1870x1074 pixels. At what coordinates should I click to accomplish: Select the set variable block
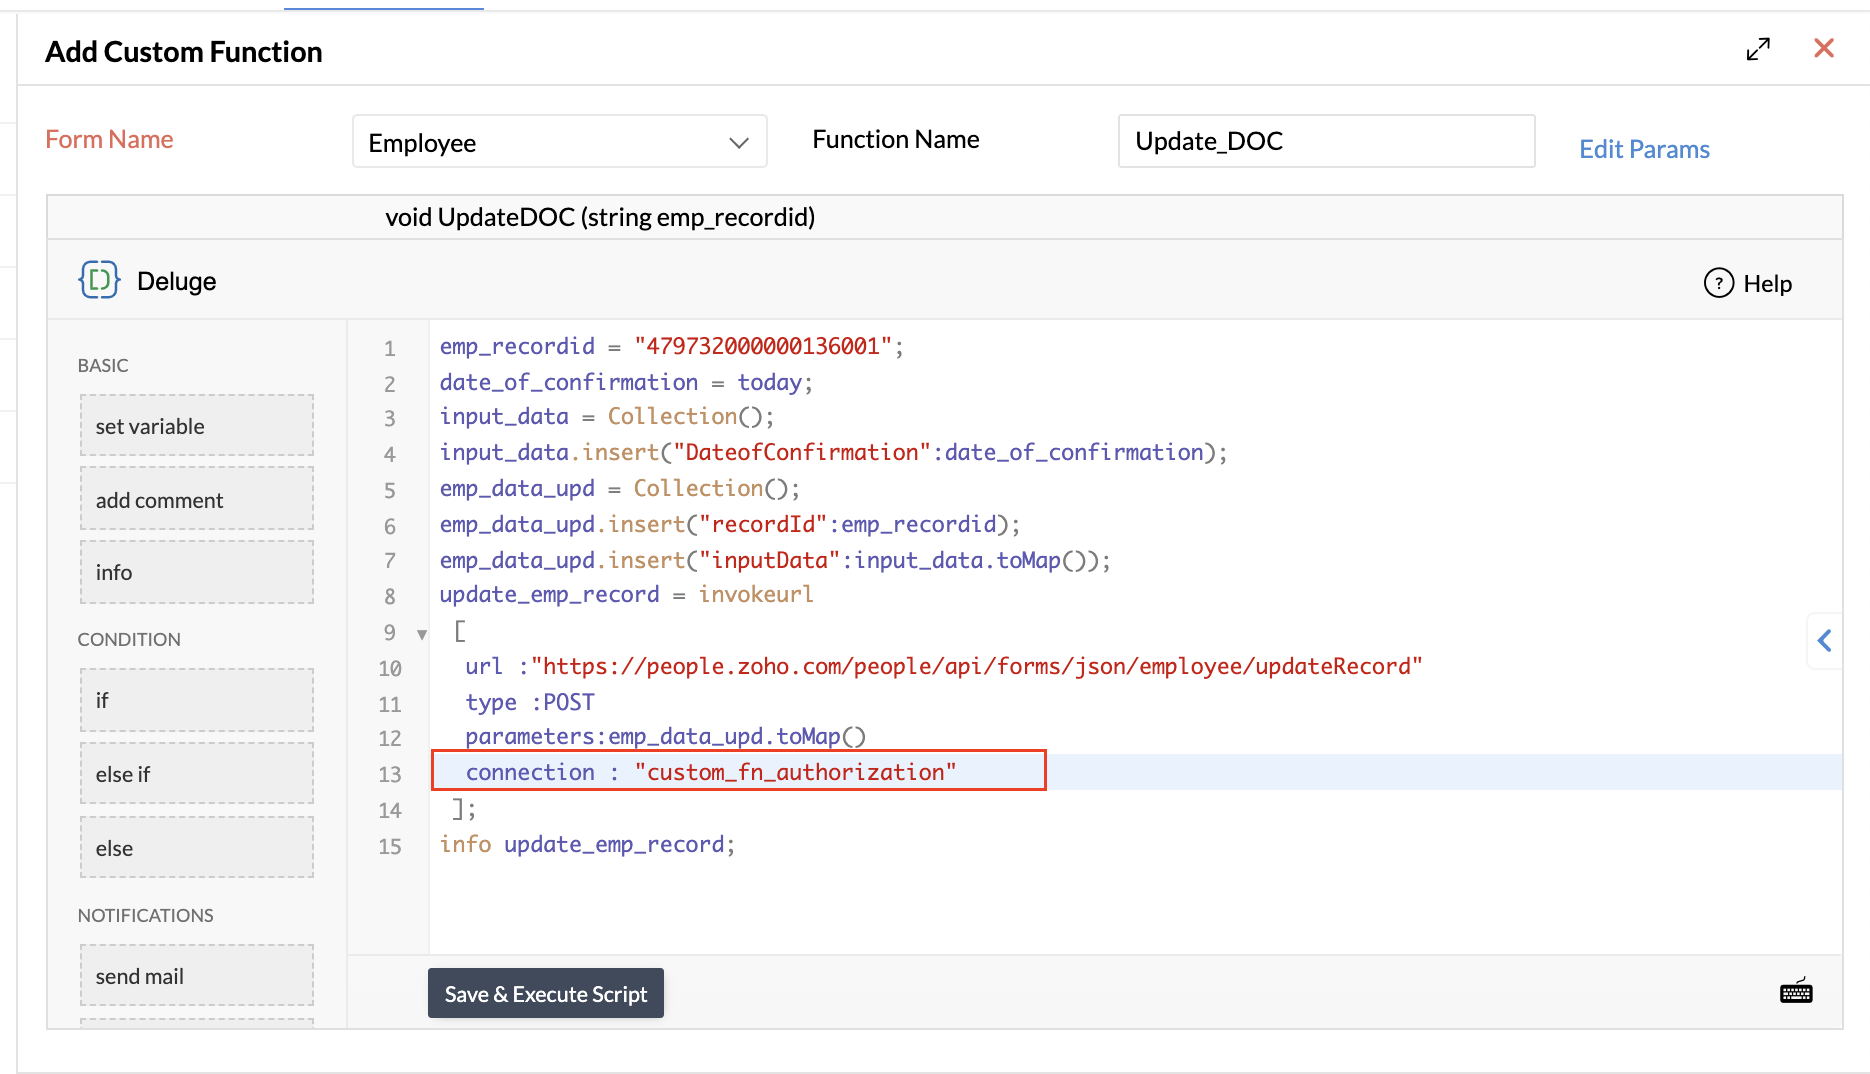[x=197, y=426]
